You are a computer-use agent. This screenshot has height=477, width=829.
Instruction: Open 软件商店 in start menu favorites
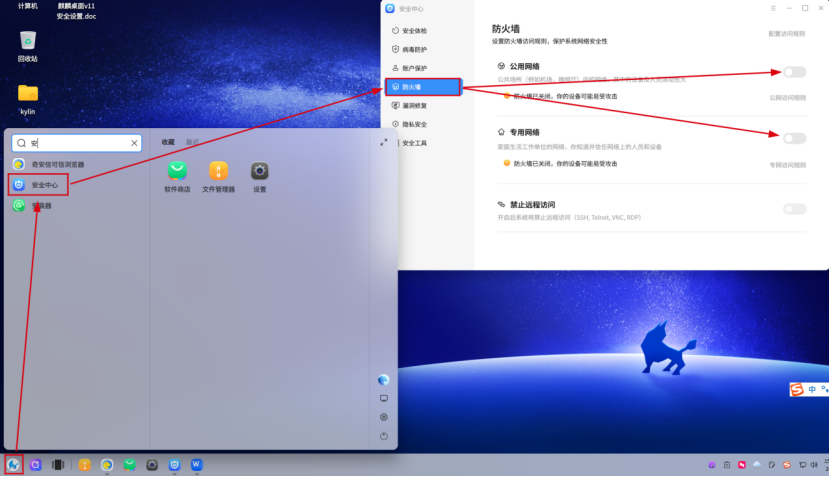177,177
